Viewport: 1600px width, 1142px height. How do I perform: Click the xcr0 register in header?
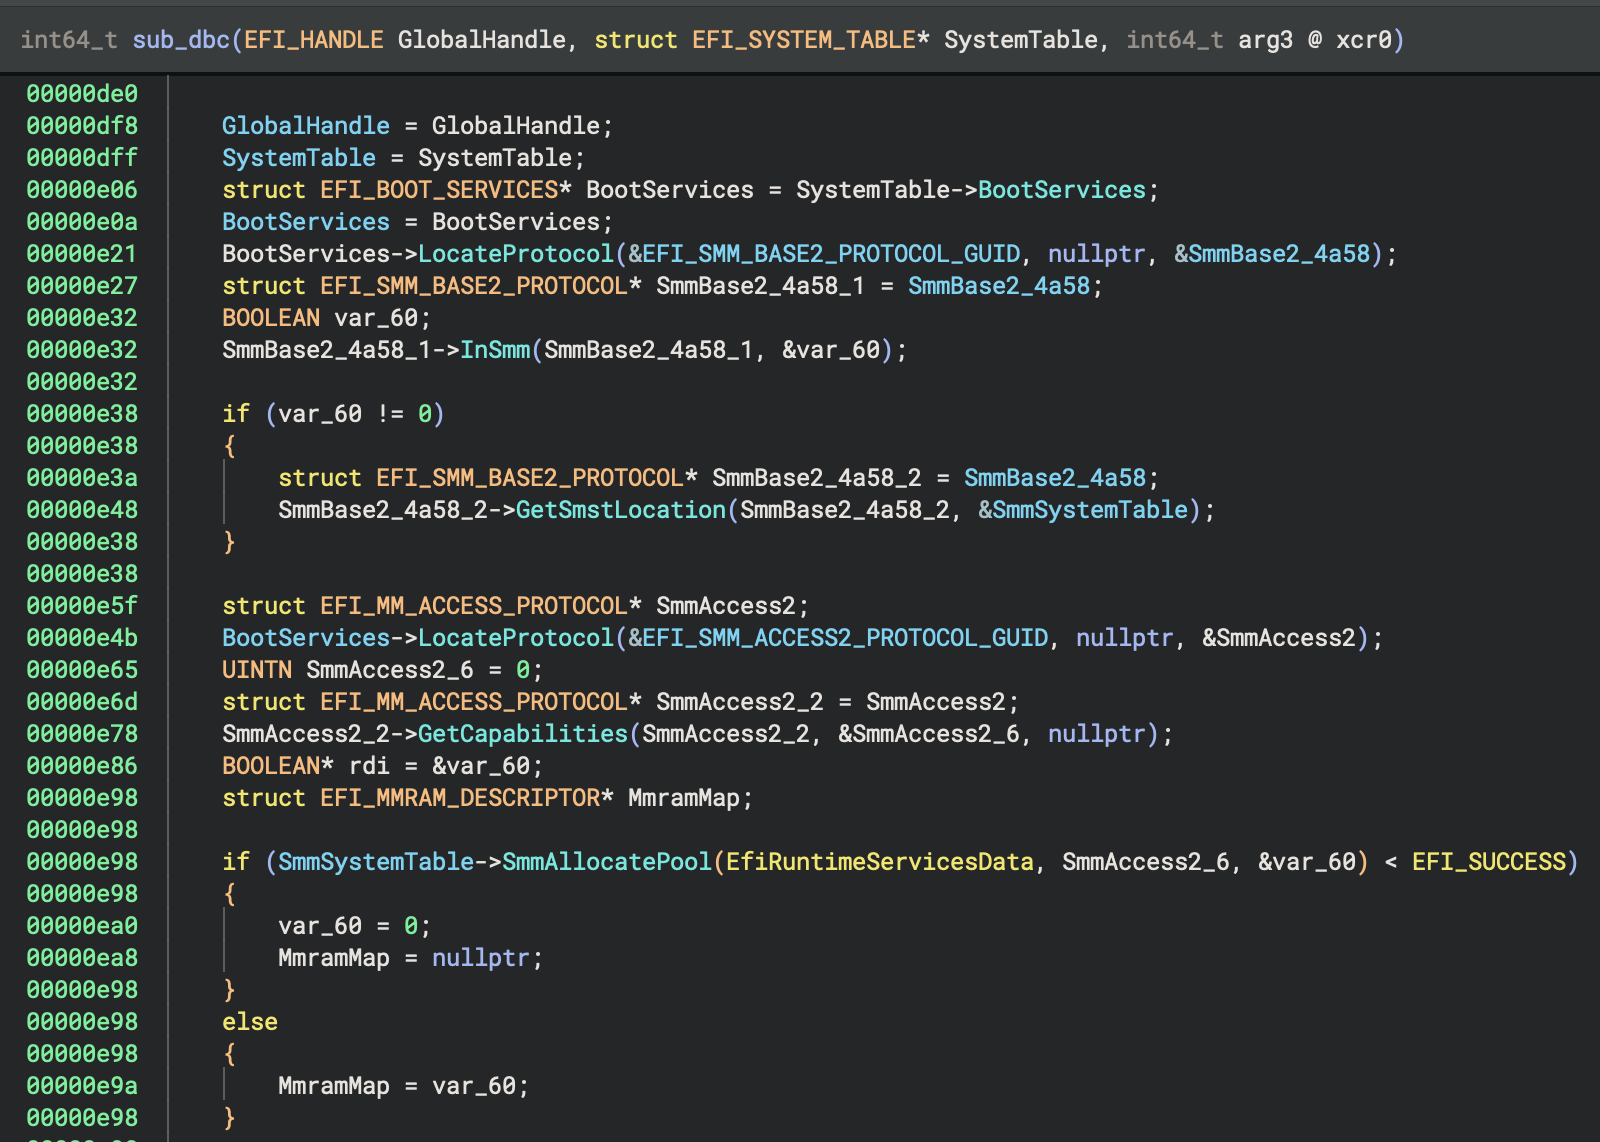click(x=1364, y=40)
